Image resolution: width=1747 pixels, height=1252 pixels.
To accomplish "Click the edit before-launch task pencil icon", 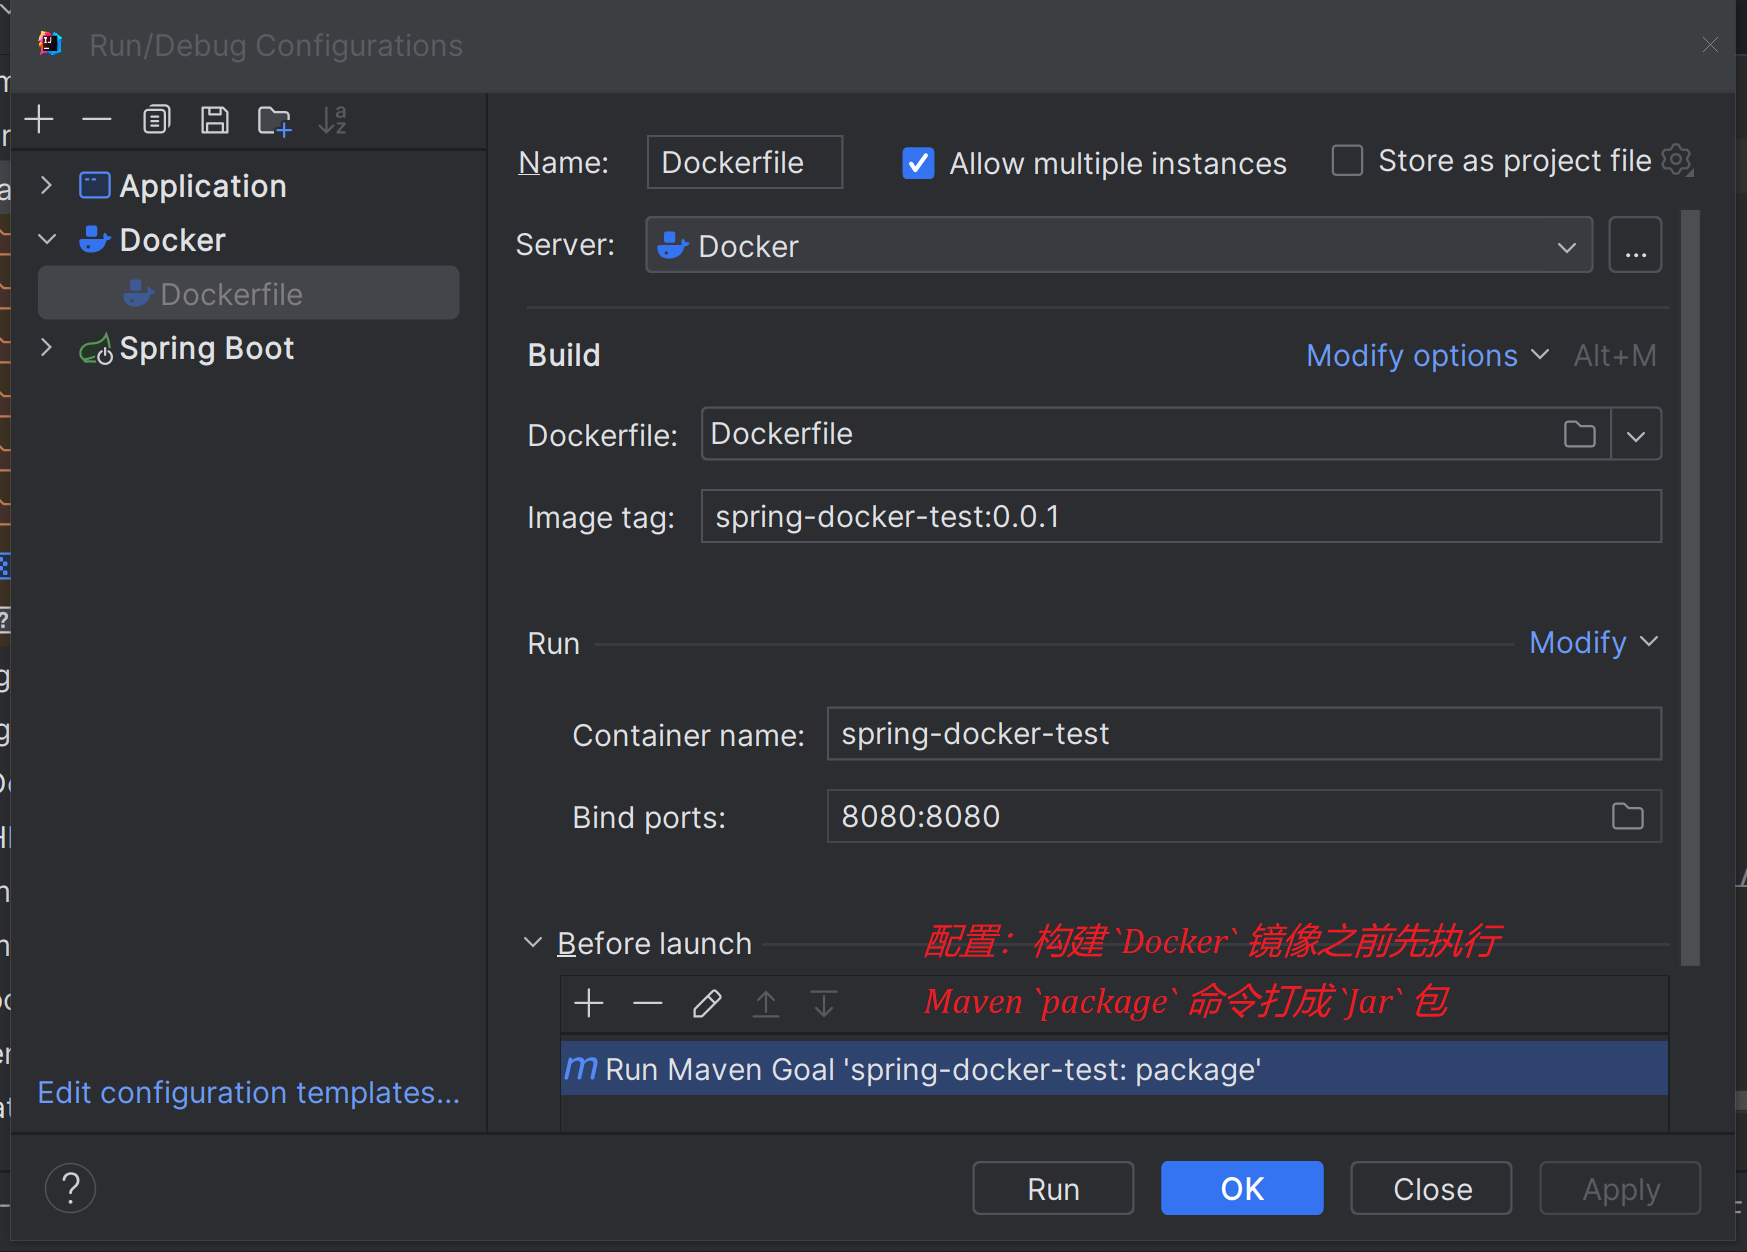I will pos(707,1003).
